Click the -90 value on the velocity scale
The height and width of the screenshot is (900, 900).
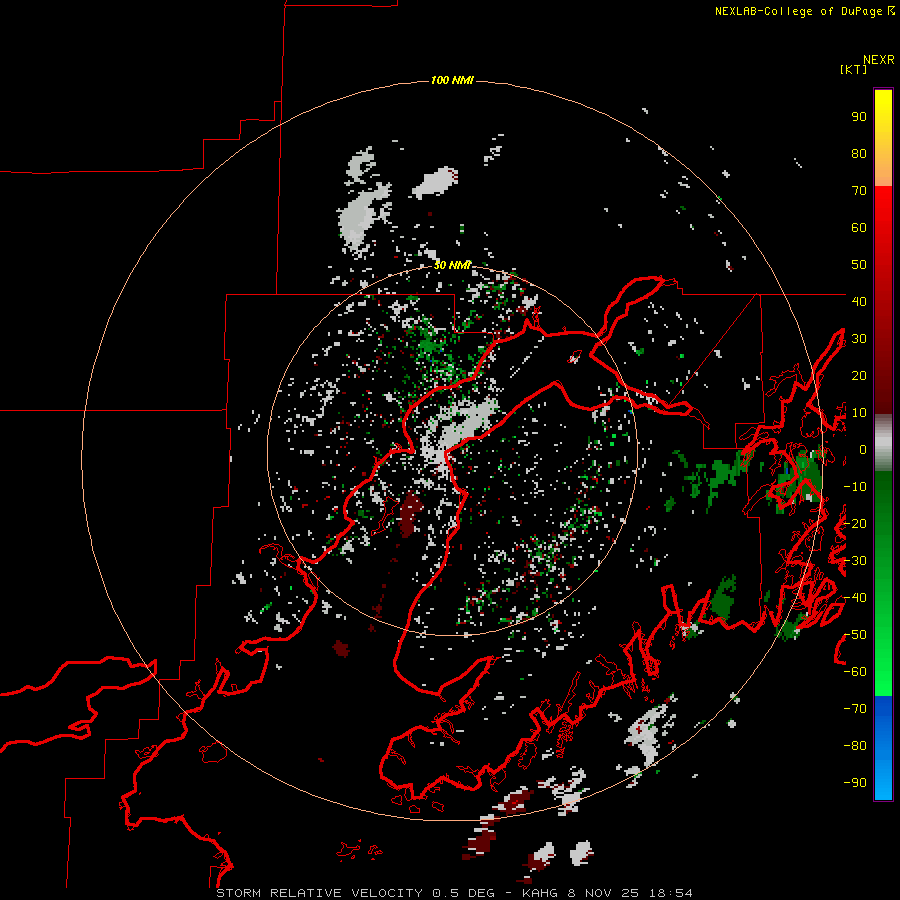(x=855, y=783)
